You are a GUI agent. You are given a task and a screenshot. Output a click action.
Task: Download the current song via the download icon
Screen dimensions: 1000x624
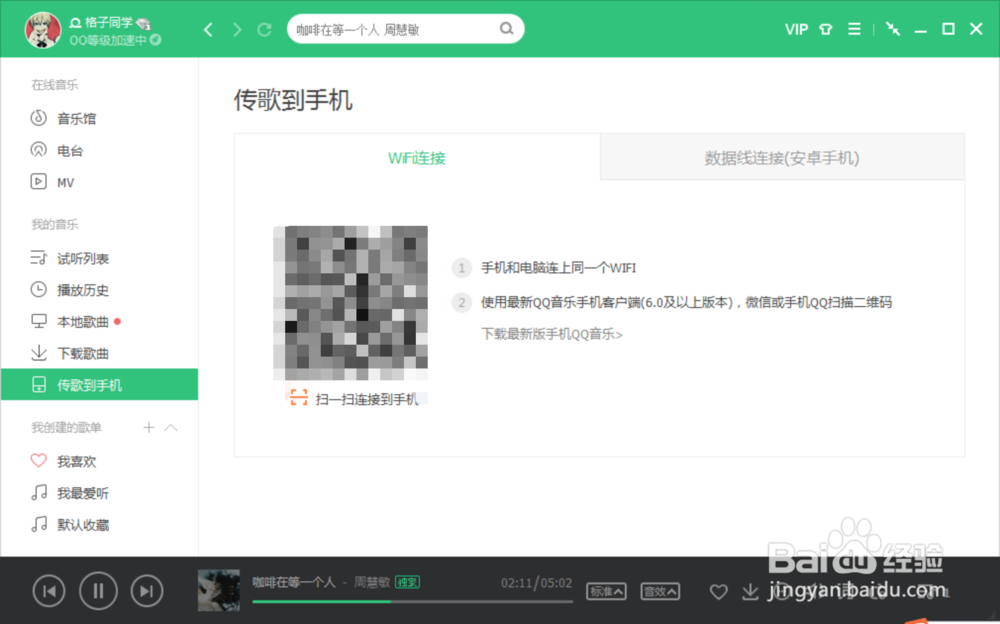click(750, 592)
